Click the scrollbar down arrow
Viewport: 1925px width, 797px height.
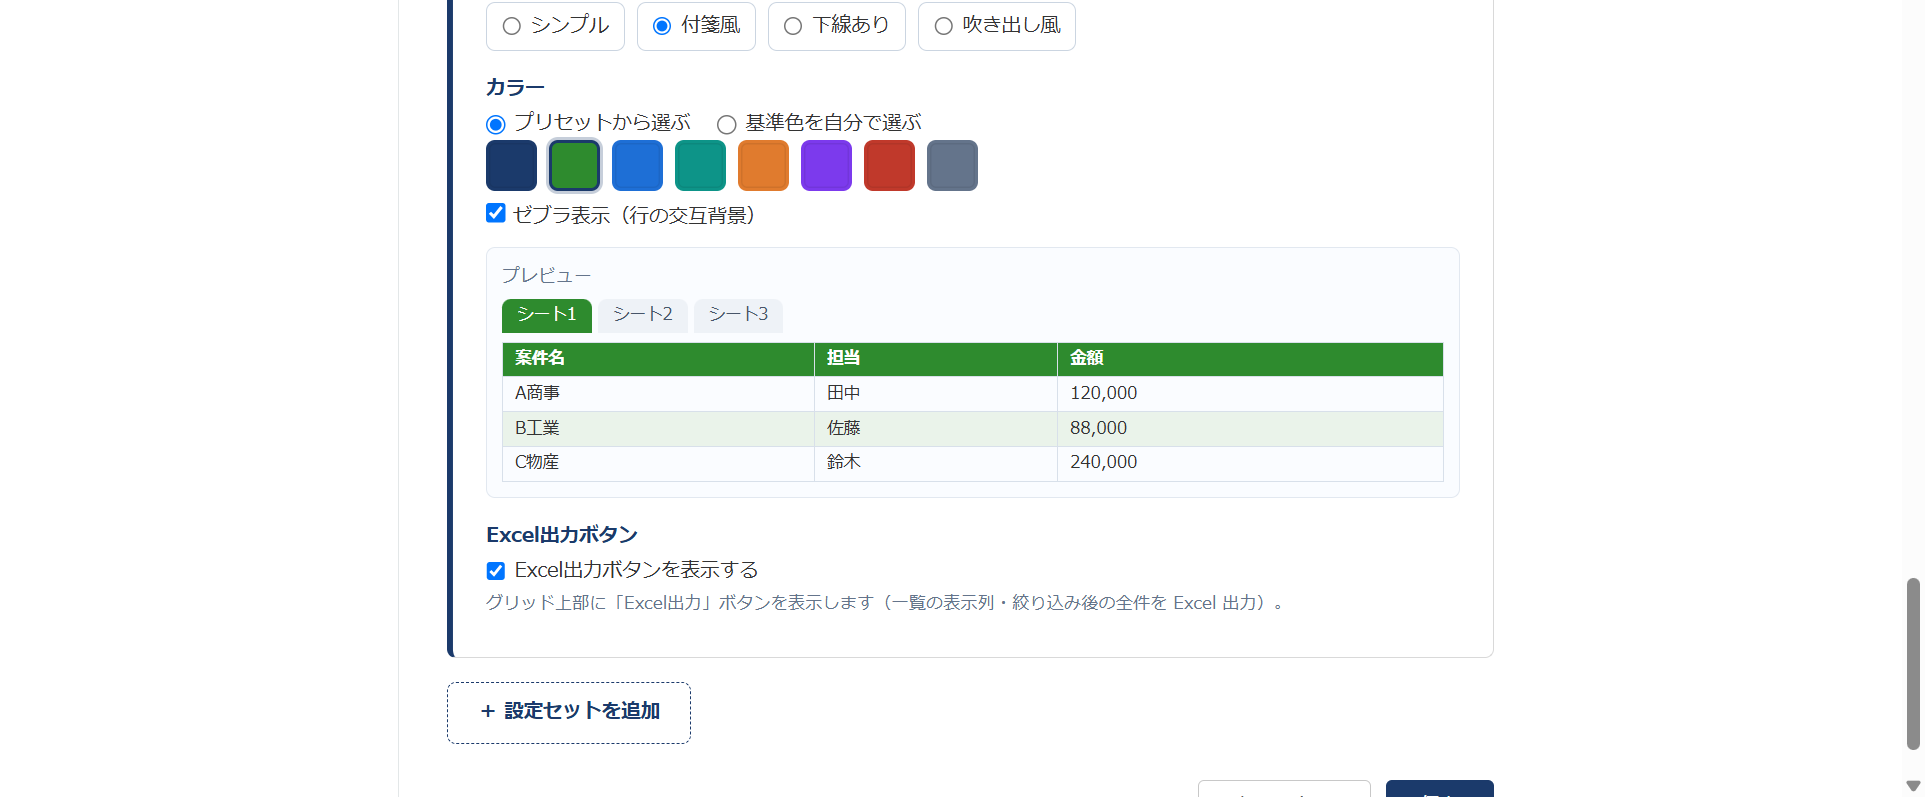point(1913,786)
